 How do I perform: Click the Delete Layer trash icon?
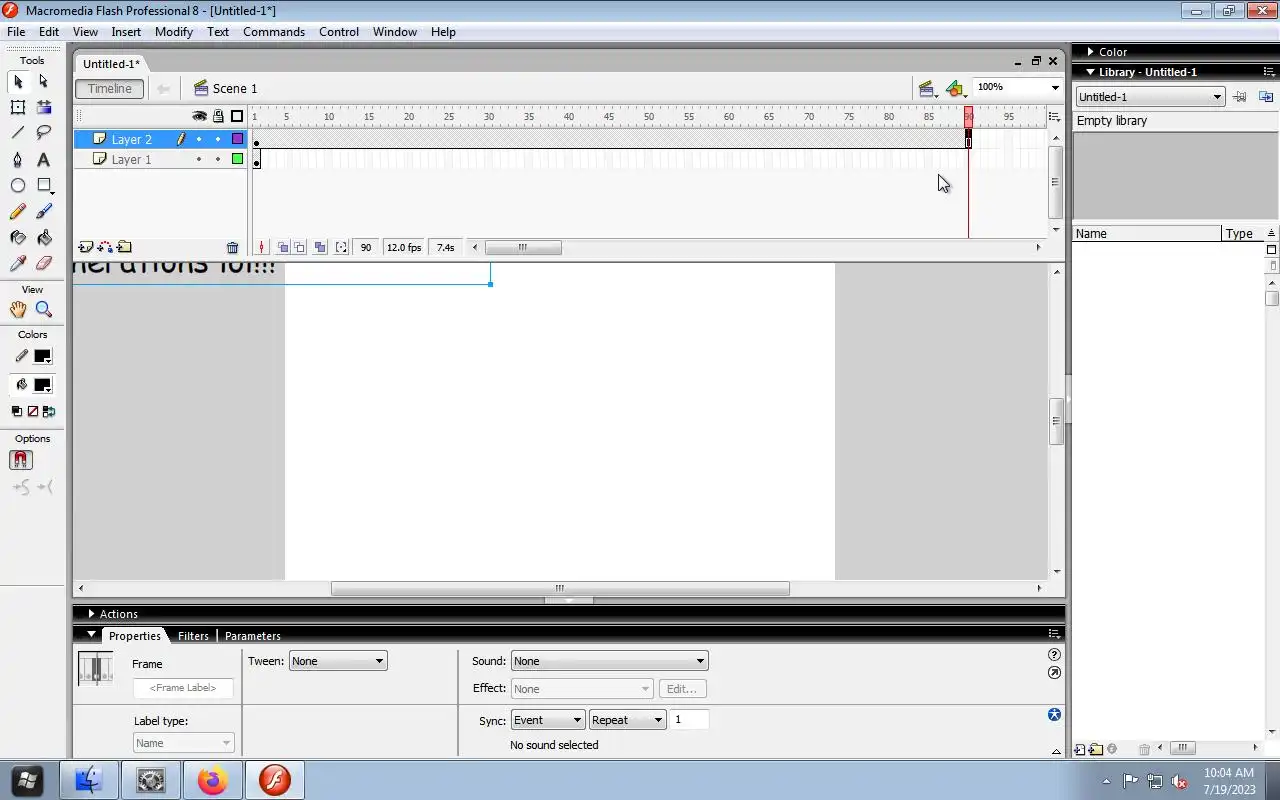pos(233,248)
